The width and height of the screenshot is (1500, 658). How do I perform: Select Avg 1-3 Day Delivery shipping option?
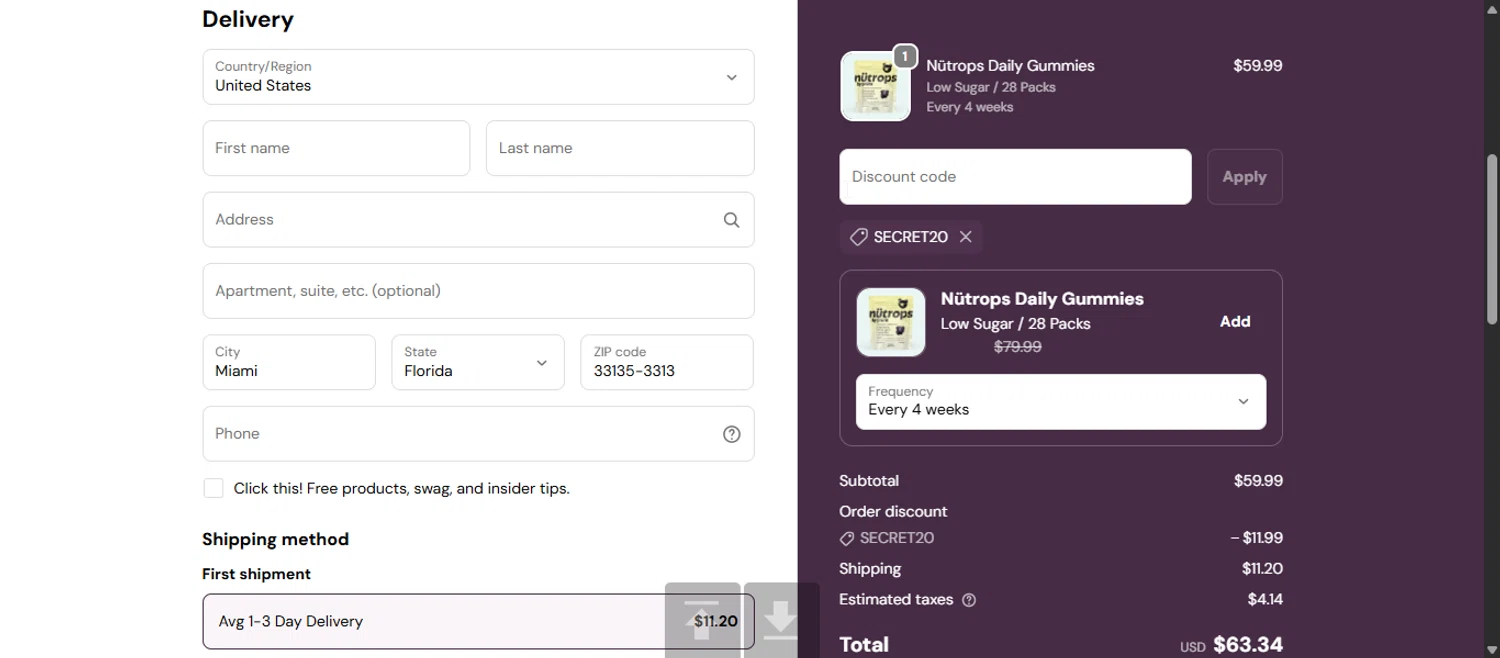point(478,621)
